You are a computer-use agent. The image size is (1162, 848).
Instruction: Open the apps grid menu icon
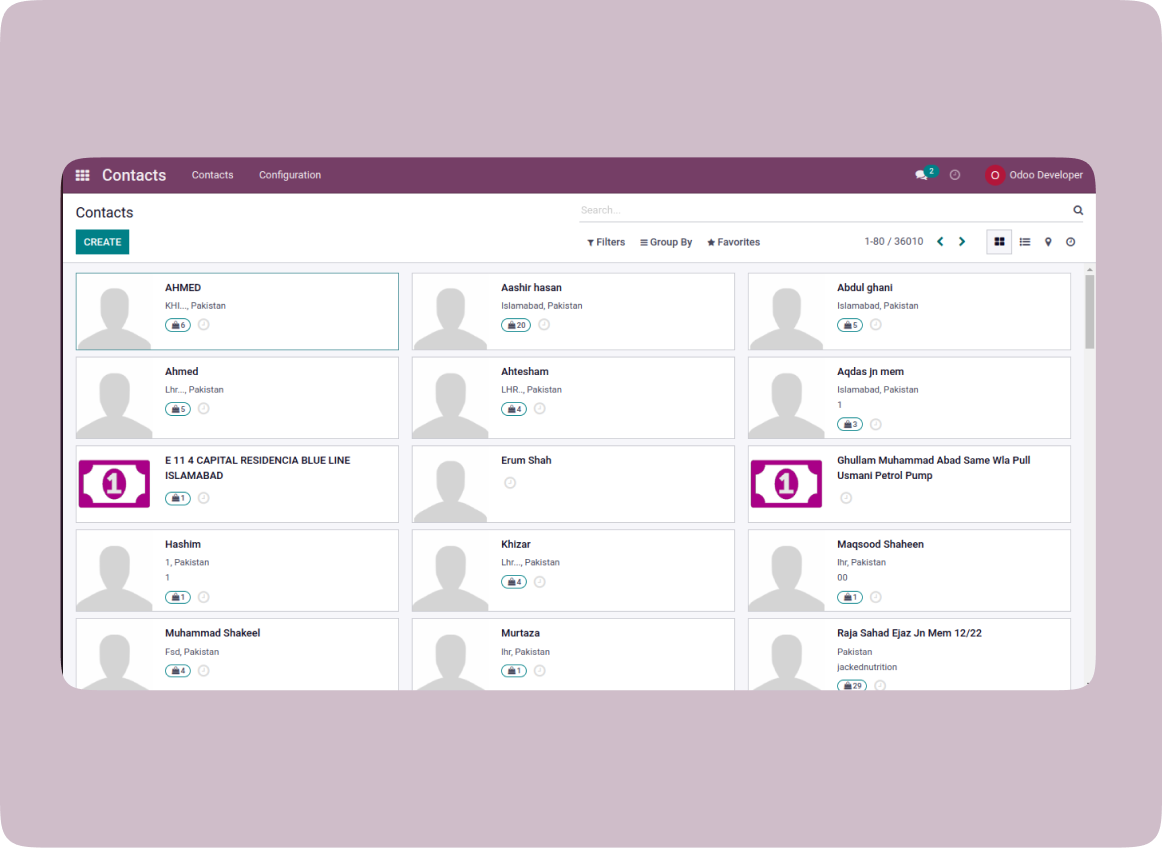click(x=82, y=175)
